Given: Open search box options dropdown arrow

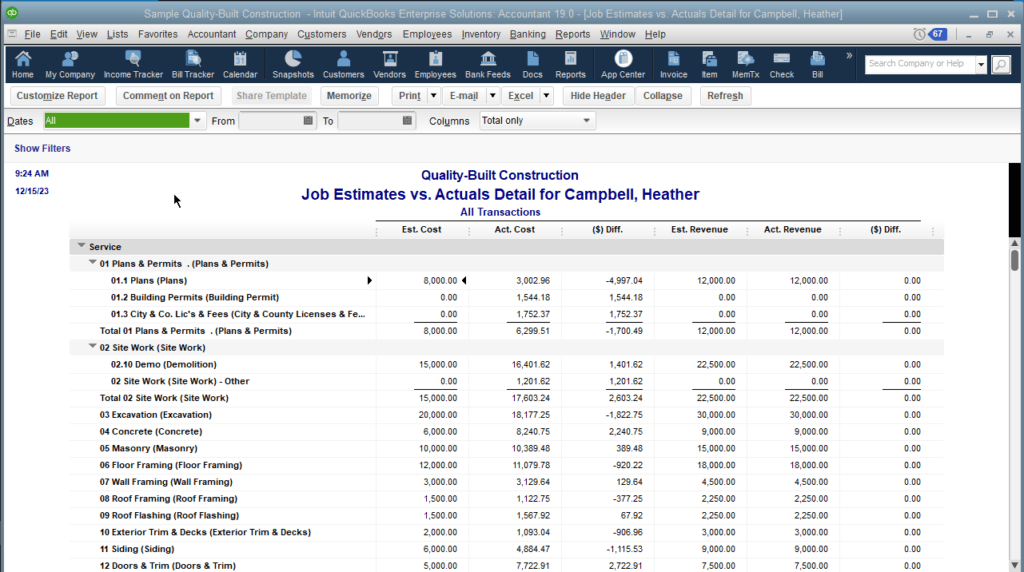Looking at the screenshot, I should [981, 64].
